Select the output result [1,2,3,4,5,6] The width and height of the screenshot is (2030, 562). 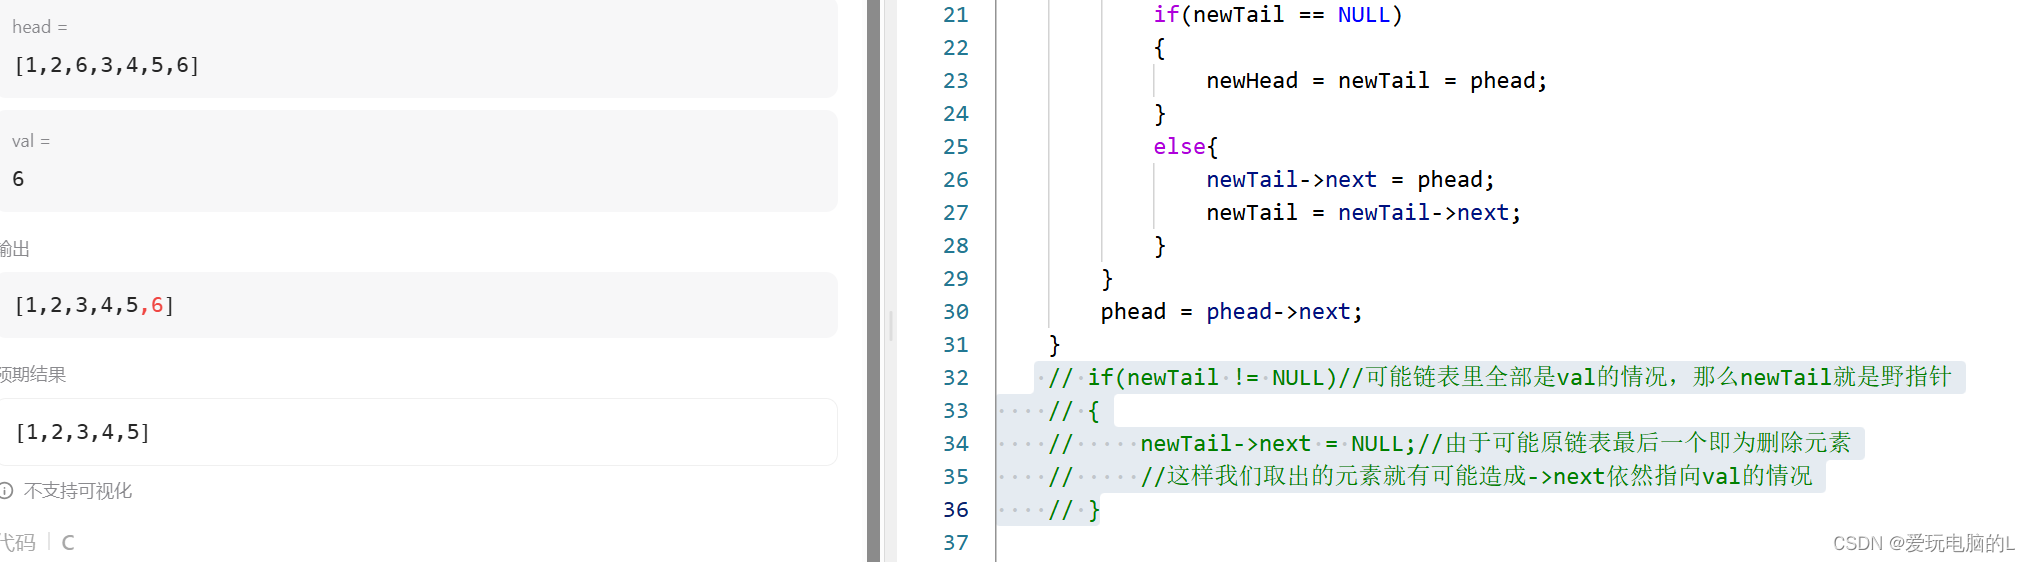tap(95, 305)
